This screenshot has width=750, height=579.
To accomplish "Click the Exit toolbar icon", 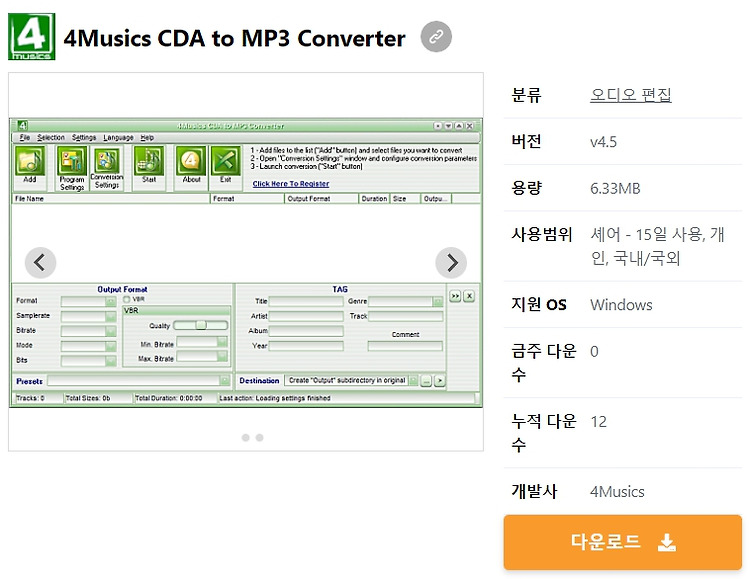I will [226, 161].
